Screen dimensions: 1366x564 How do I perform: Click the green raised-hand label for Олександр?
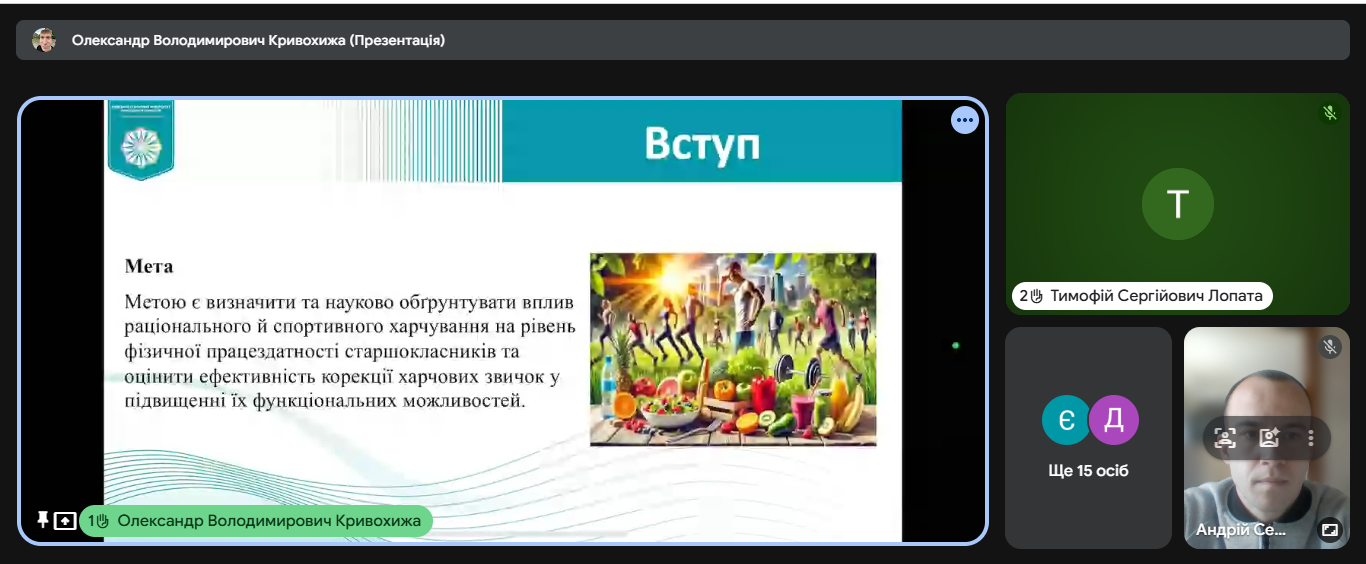coord(256,521)
